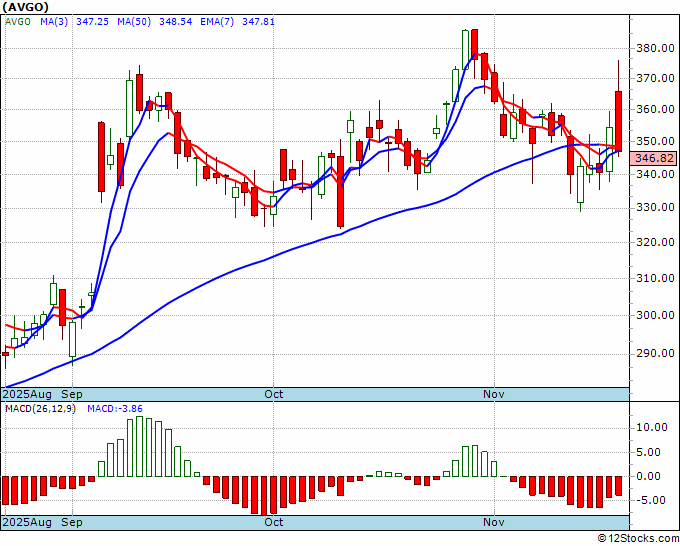Click the MA(3) legend label
This screenshot has width=680, height=546.
54,21
